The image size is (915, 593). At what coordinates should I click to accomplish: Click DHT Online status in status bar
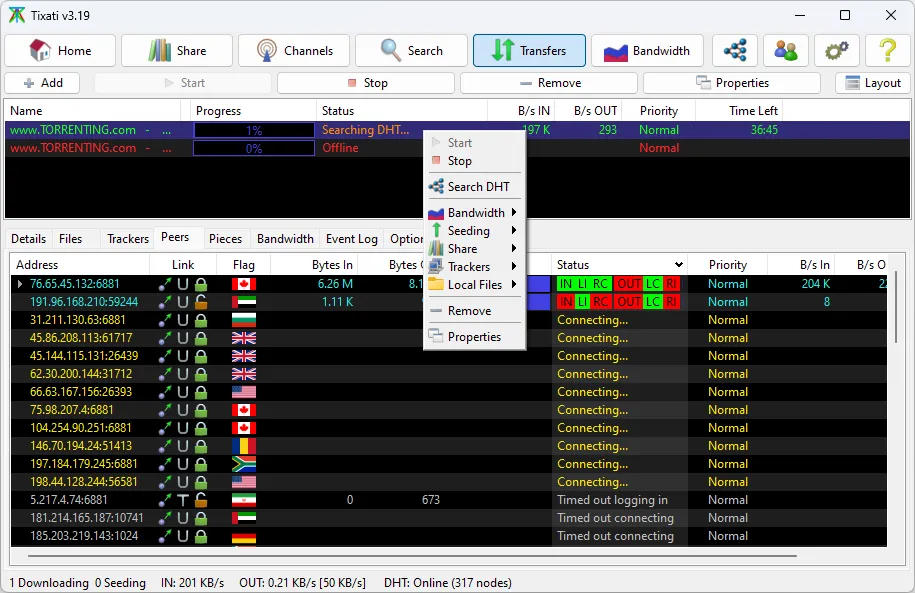[x=448, y=582]
